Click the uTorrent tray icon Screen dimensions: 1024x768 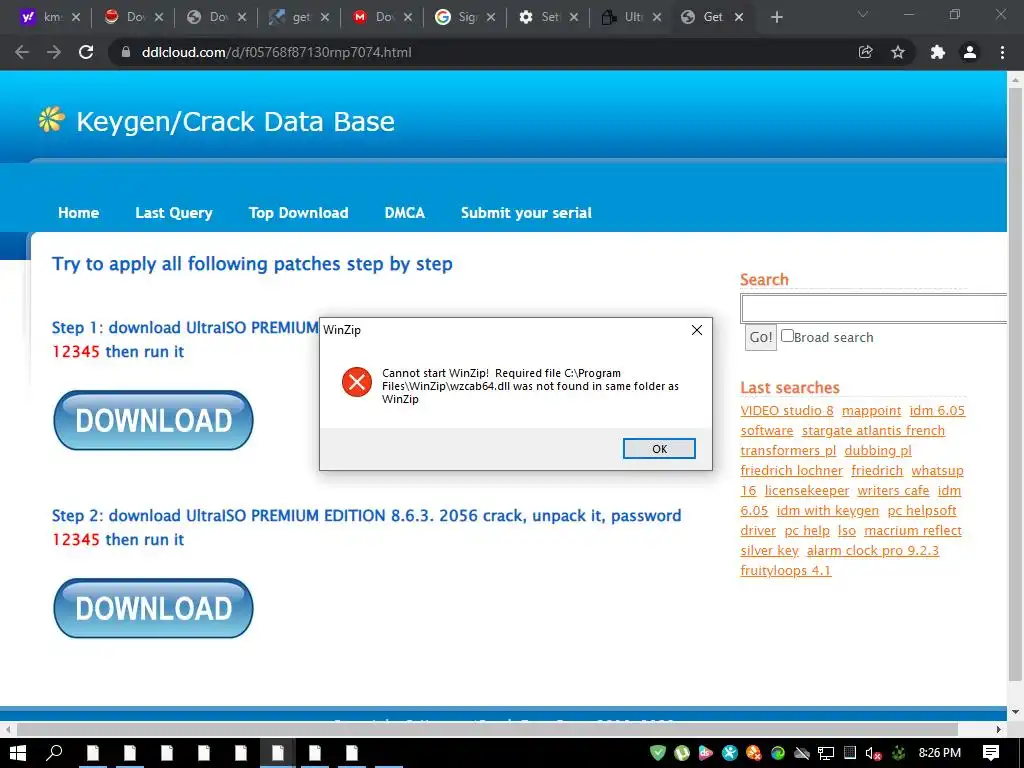pos(682,753)
